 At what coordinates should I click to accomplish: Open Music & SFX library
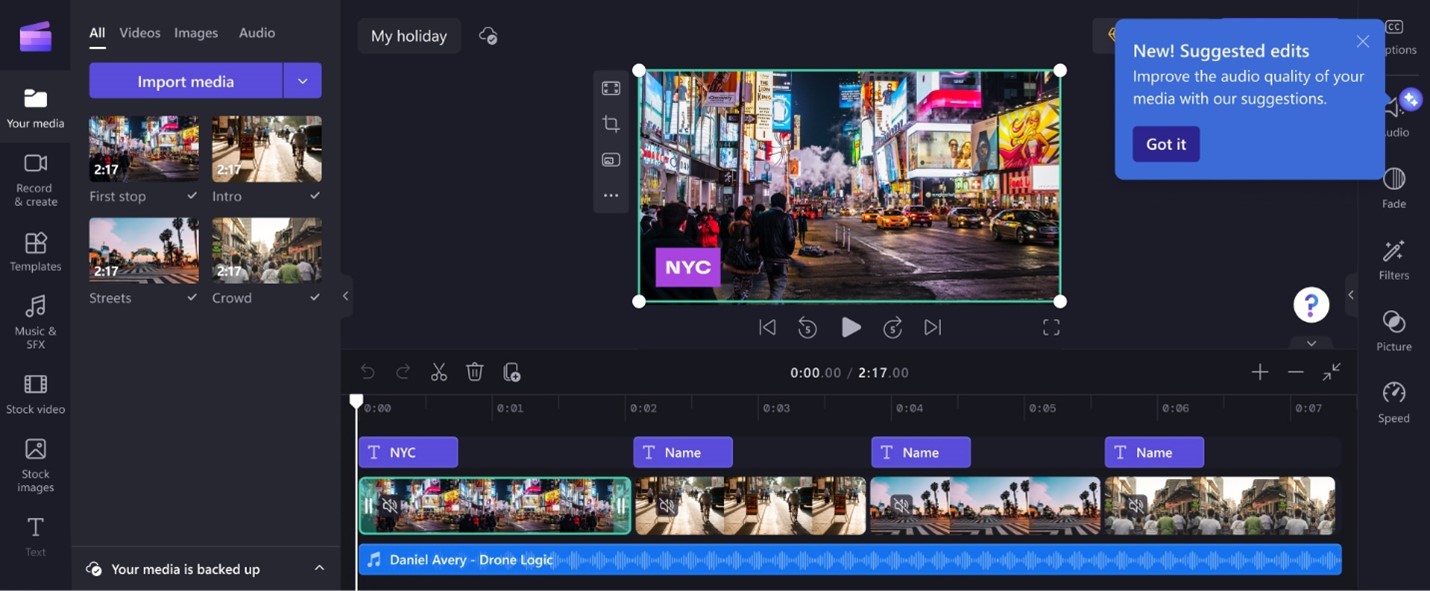[35, 322]
